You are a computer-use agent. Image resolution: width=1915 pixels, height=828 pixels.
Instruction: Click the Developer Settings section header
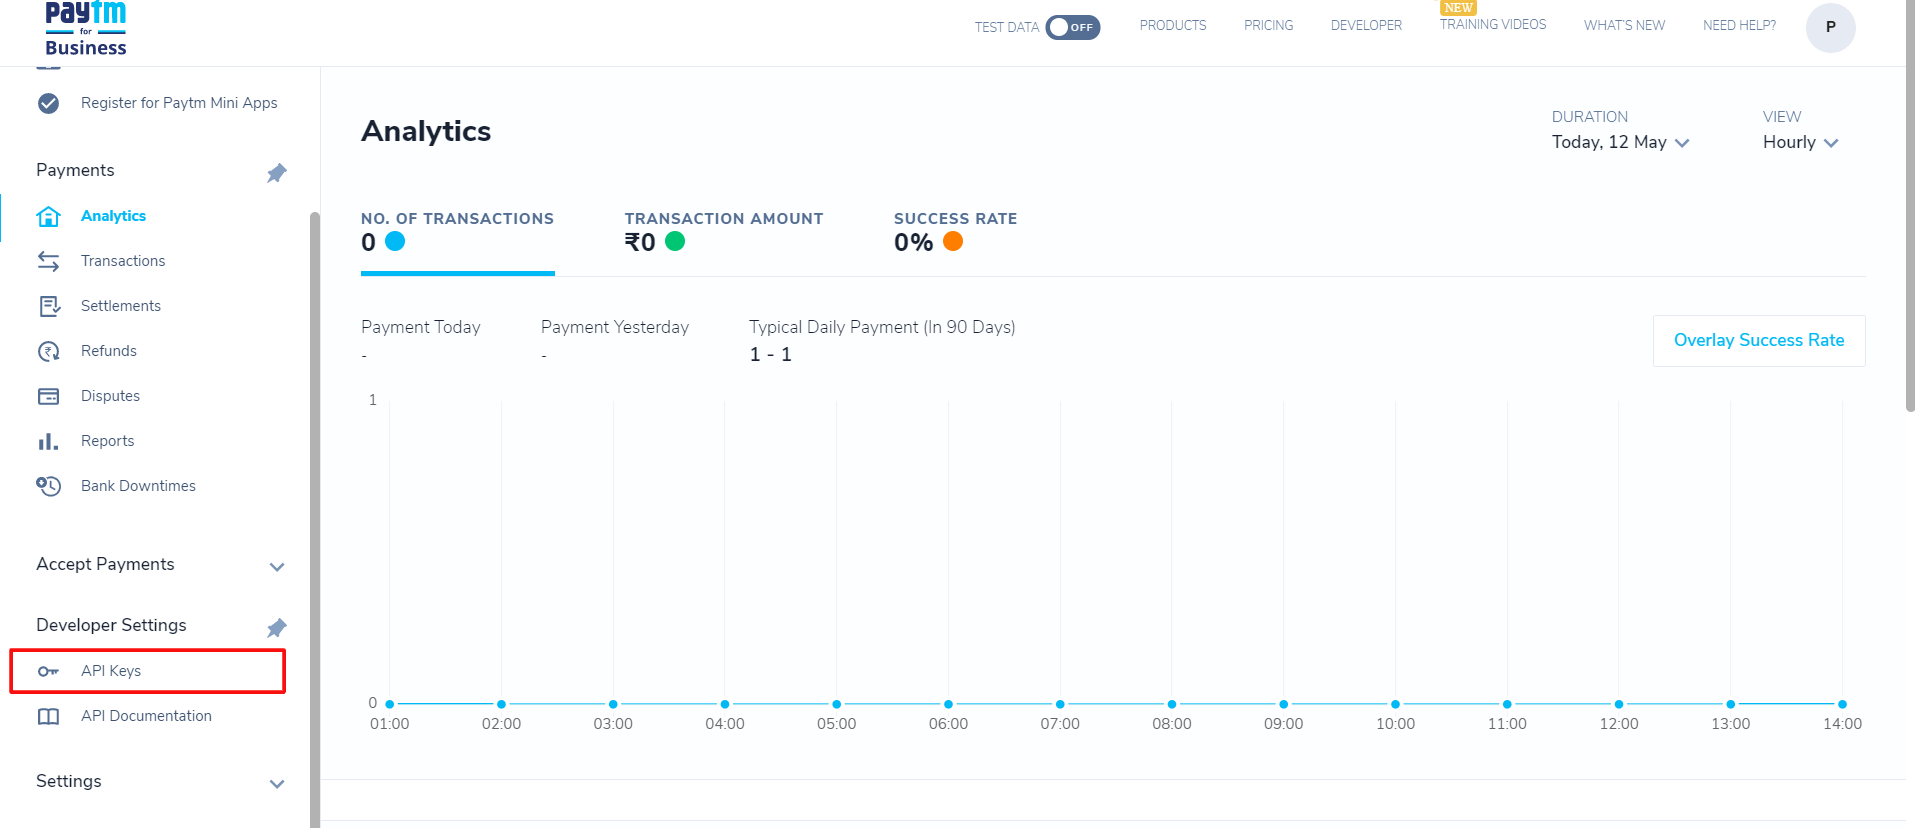[111, 625]
